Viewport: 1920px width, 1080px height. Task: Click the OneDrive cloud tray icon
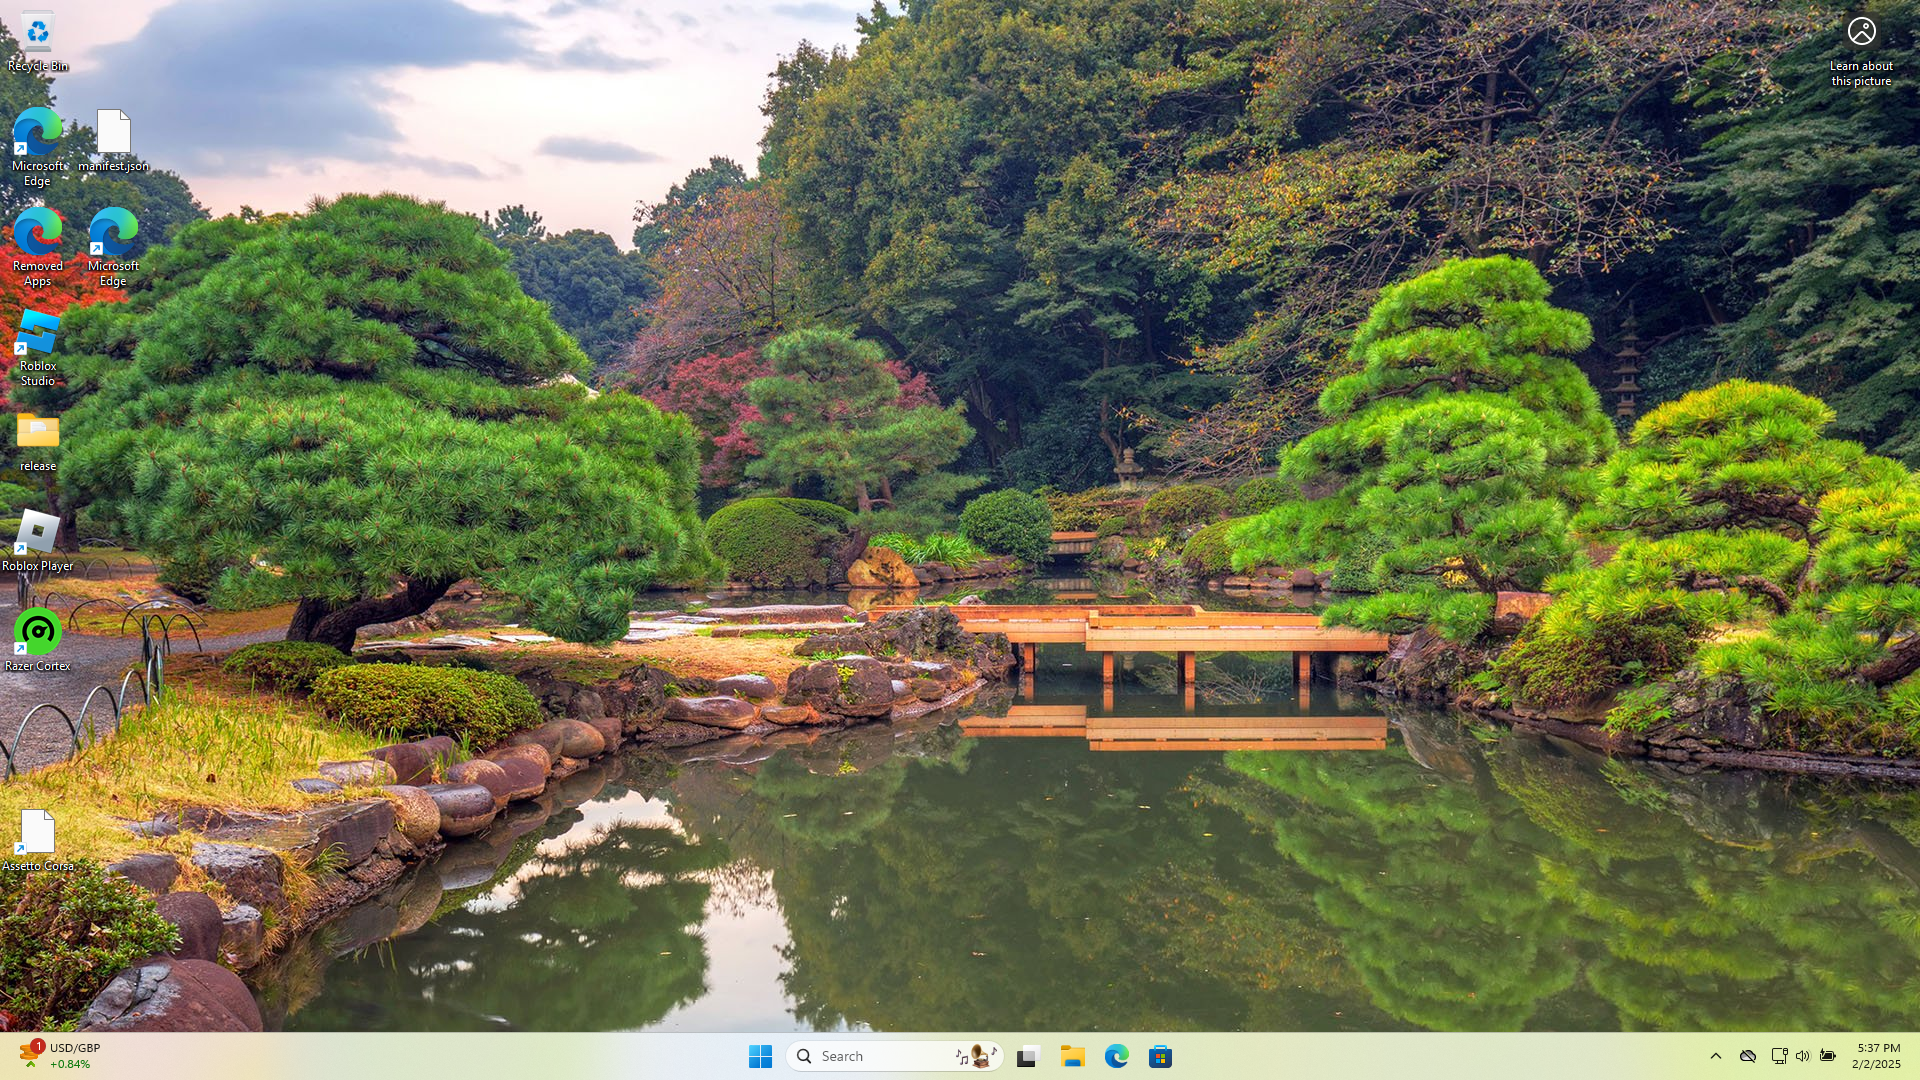(x=1748, y=1056)
